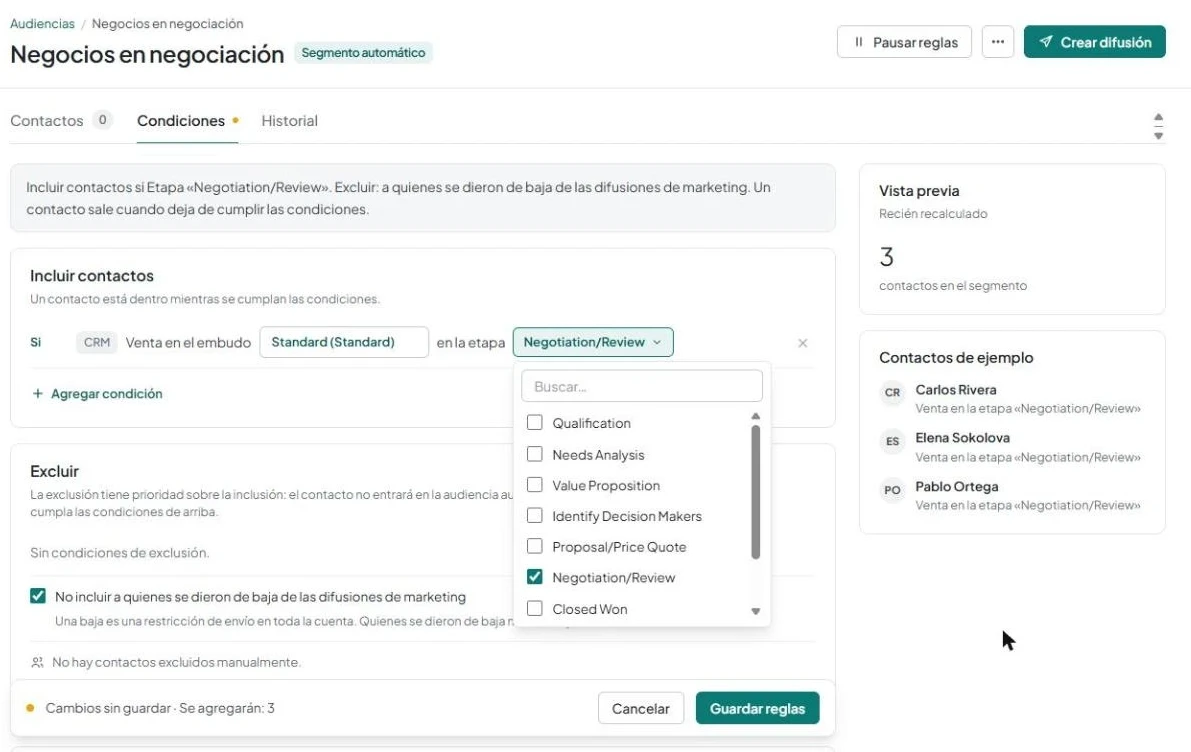1191x752 pixels.
Task: Click the Pausar reglas pause icon
Action: [x=858, y=43]
